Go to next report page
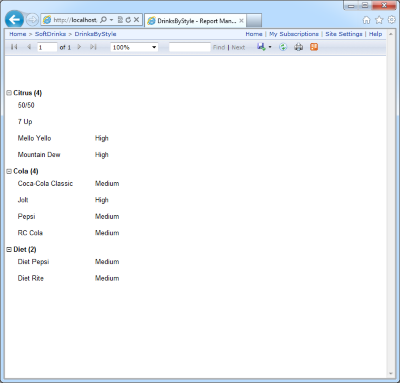This screenshot has height=383, width=400. click(x=79, y=47)
